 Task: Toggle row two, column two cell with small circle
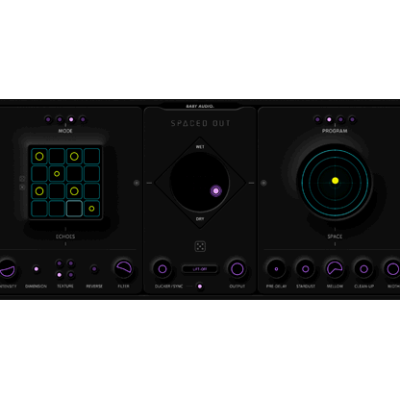click(x=57, y=174)
